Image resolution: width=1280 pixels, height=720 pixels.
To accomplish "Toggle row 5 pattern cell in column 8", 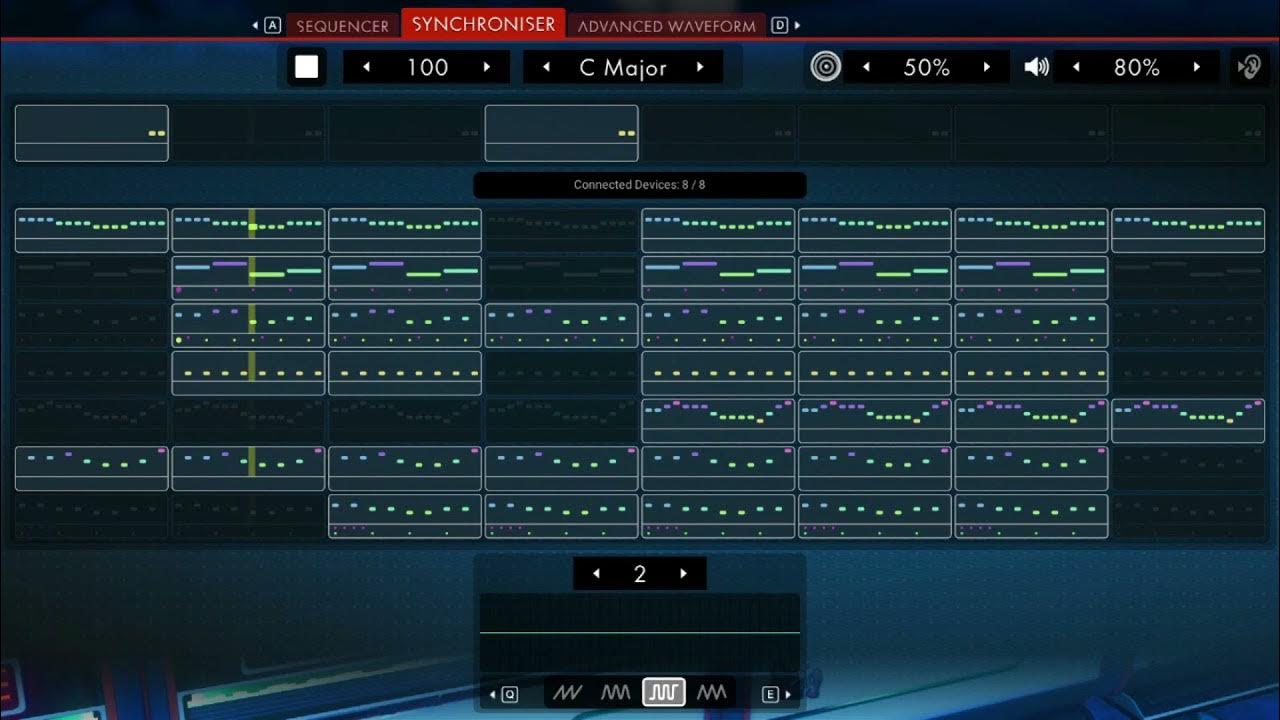I will (x=1188, y=420).
